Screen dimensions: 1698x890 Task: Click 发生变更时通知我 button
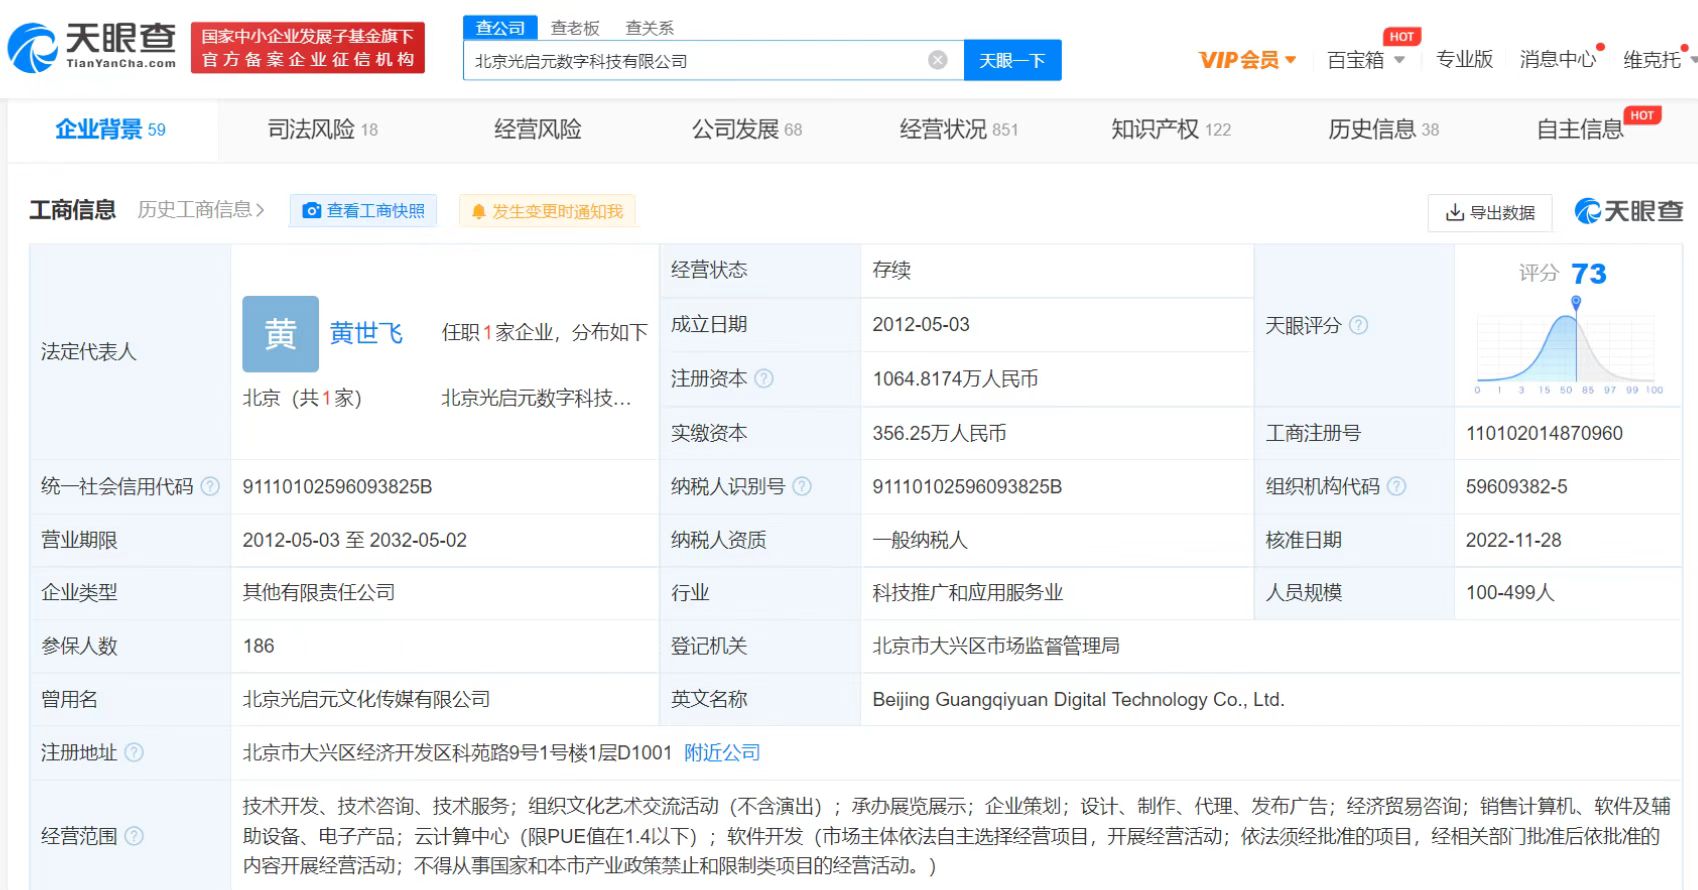pyautogui.click(x=547, y=211)
